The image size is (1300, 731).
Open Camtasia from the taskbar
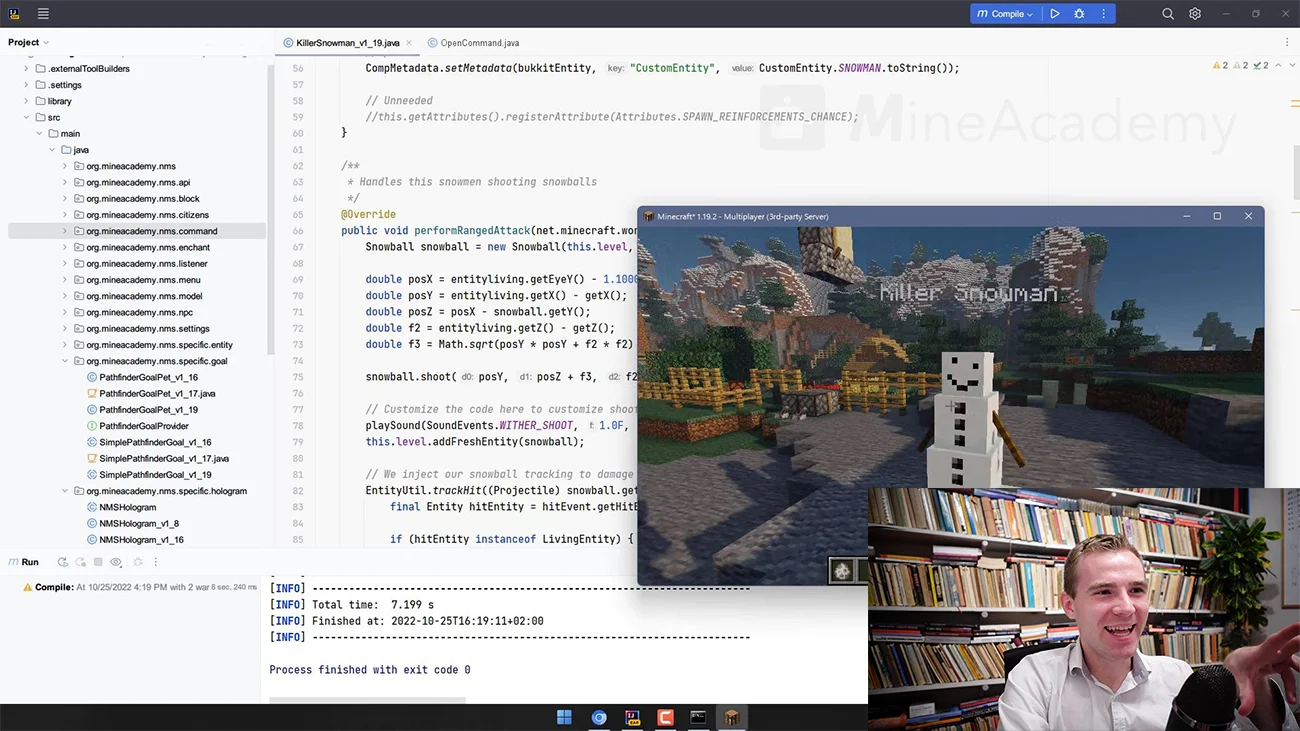[665, 717]
